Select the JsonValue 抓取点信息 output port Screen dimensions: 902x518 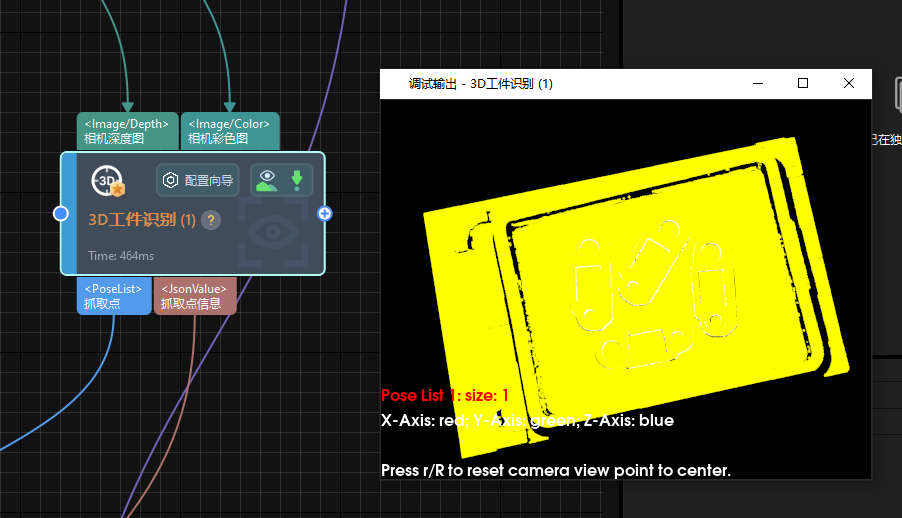195,296
